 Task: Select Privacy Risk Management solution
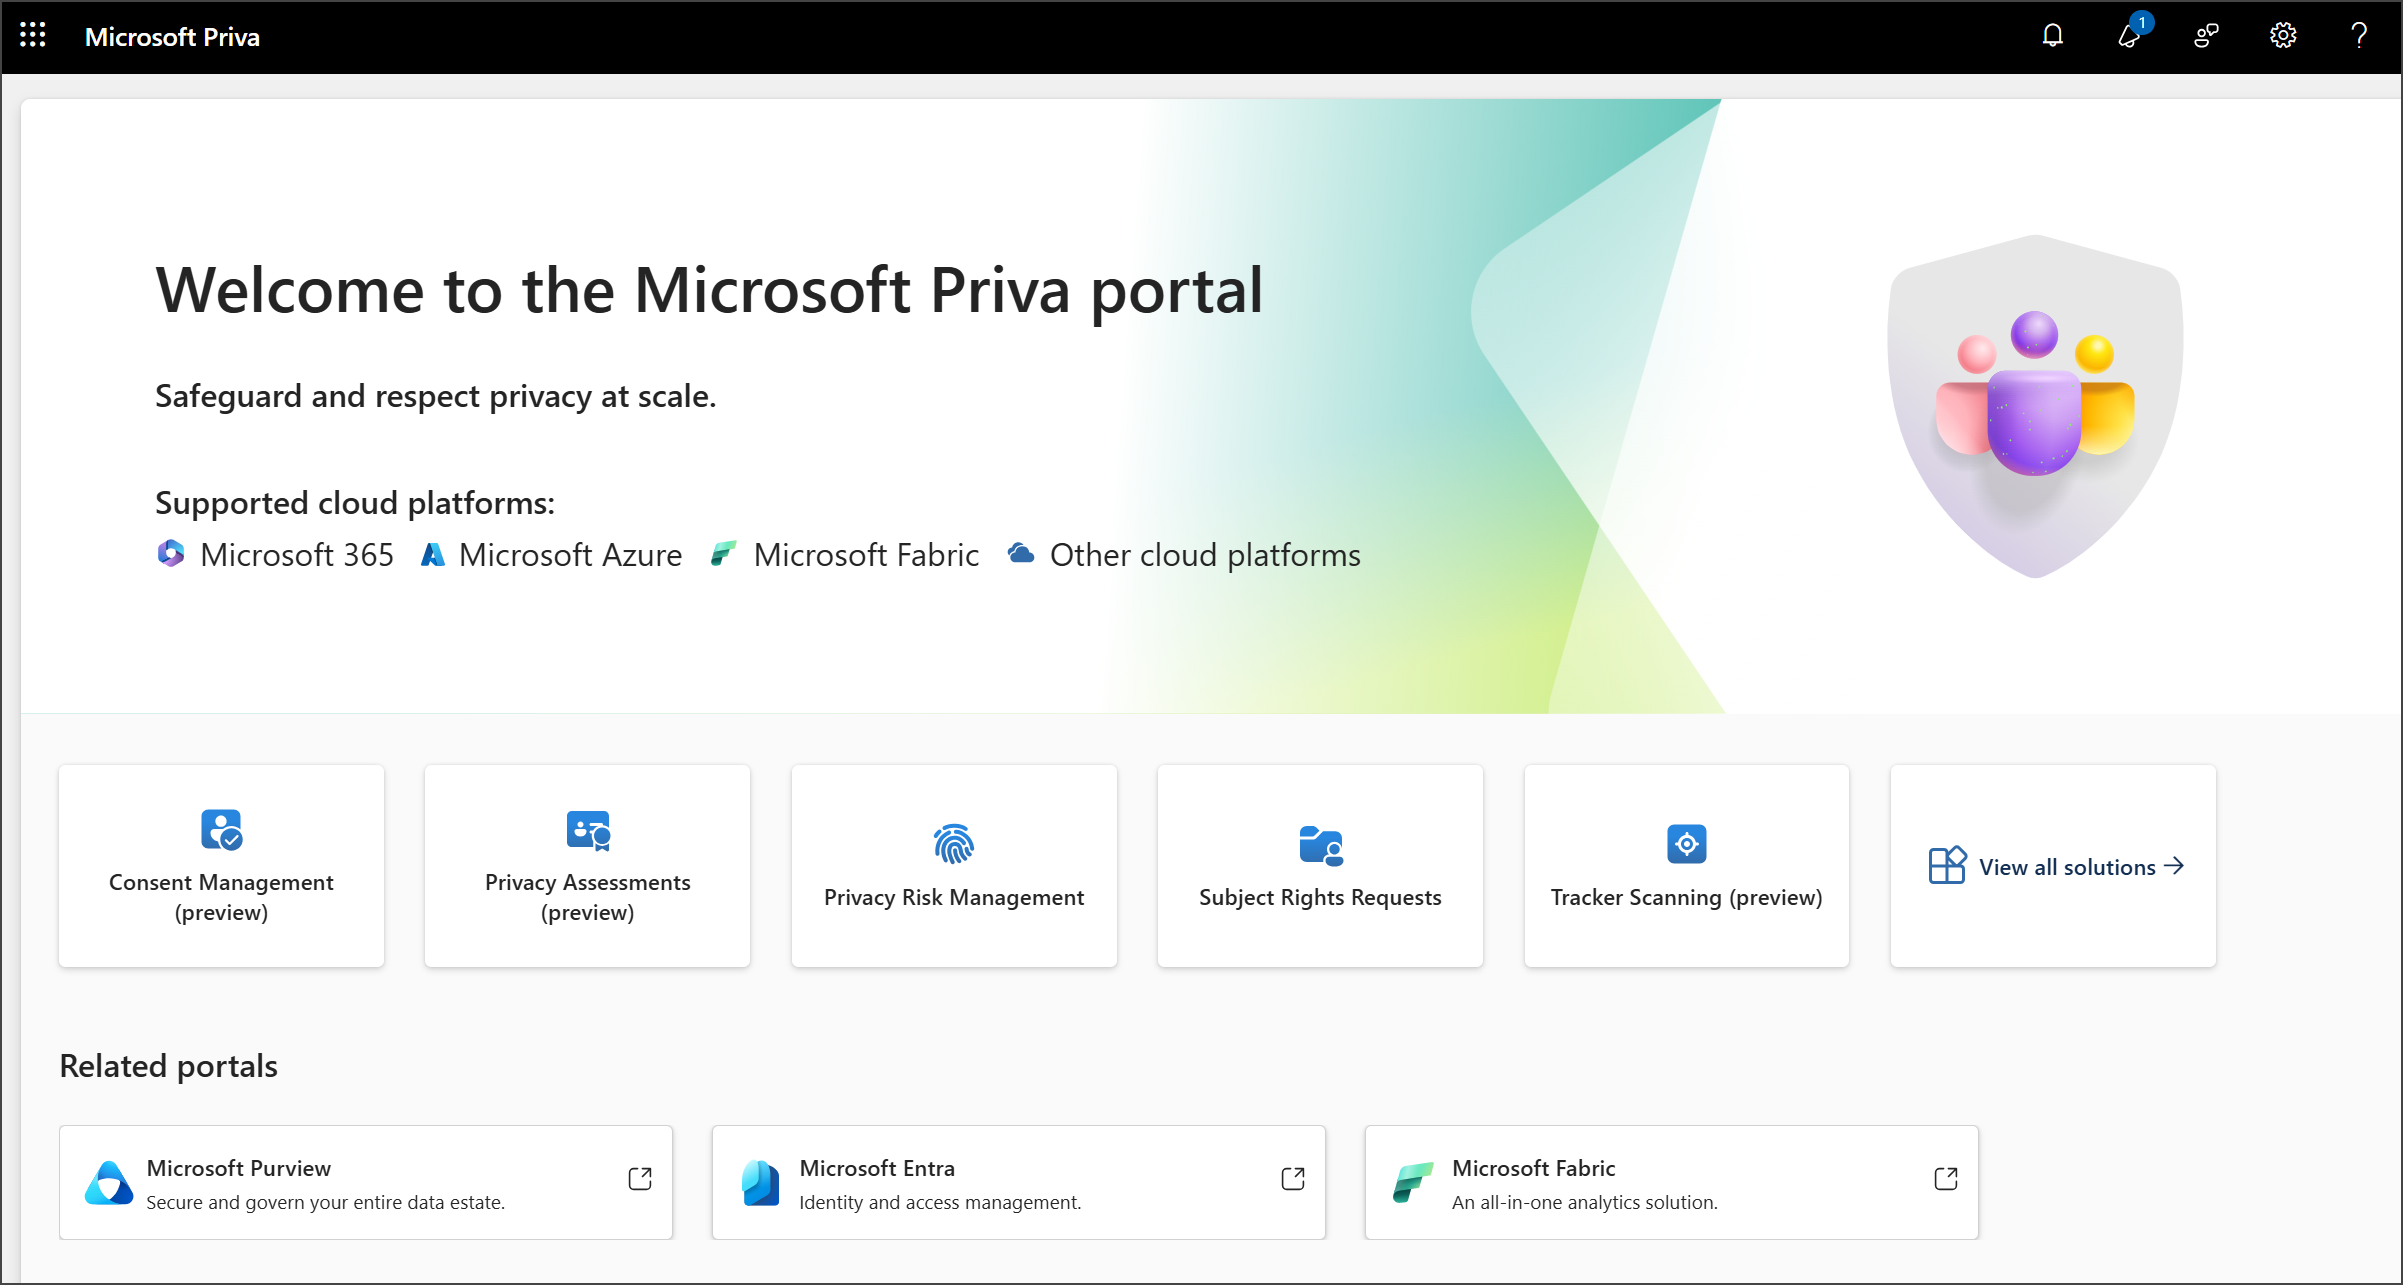(x=954, y=866)
